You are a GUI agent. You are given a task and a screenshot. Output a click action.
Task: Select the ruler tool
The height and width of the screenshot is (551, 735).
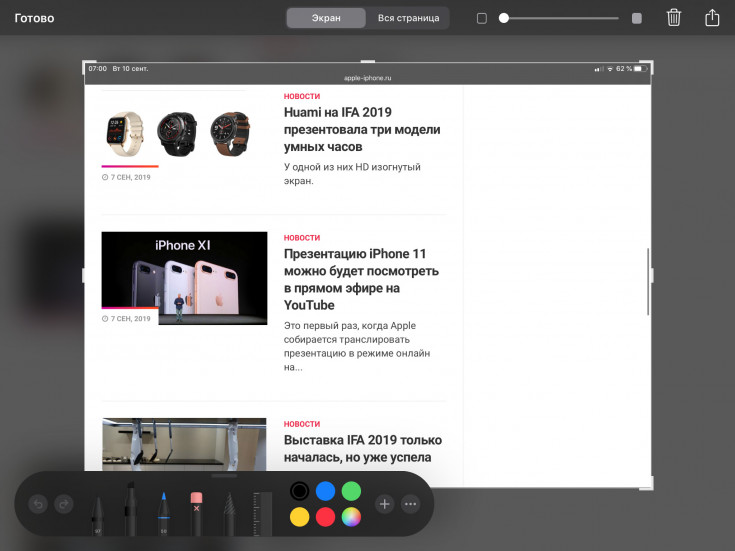262,513
